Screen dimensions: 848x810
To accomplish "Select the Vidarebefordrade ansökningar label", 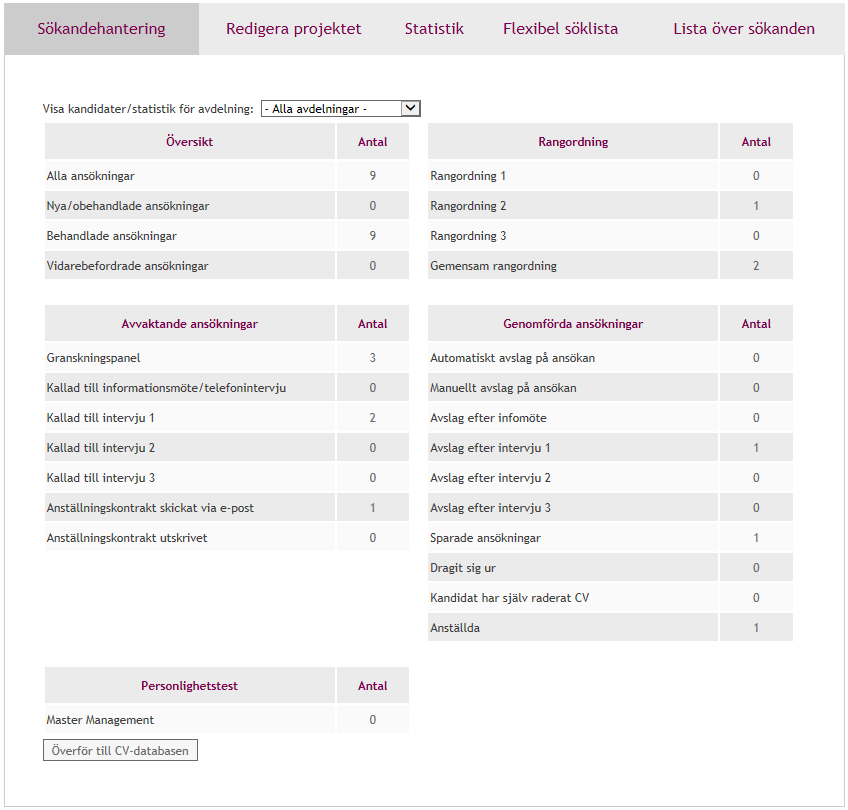I will (x=127, y=266).
